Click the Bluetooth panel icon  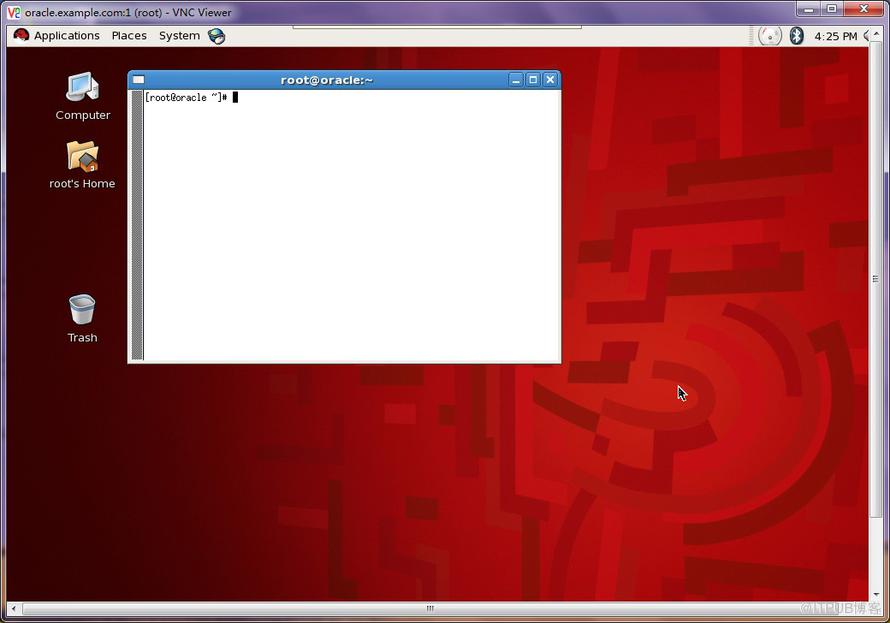pyautogui.click(x=796, y=36)
